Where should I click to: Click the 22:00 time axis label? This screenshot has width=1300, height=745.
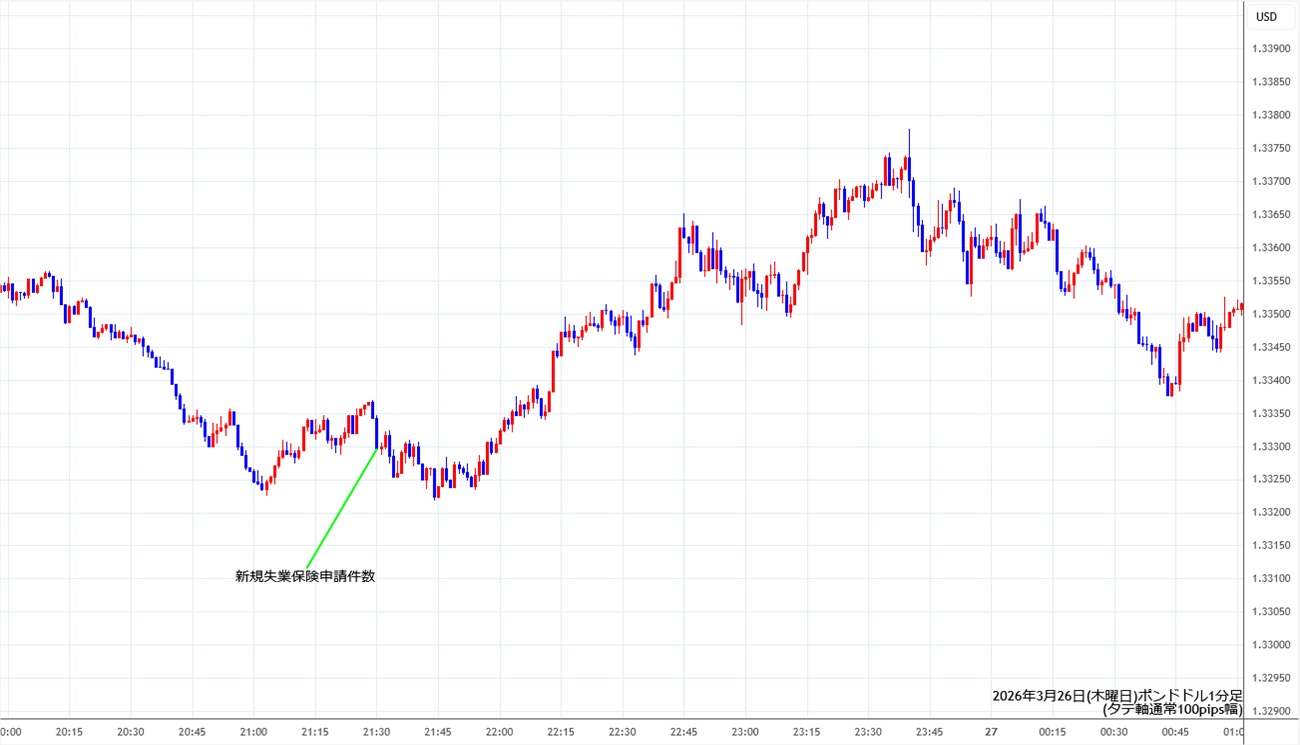click(499, 732)
